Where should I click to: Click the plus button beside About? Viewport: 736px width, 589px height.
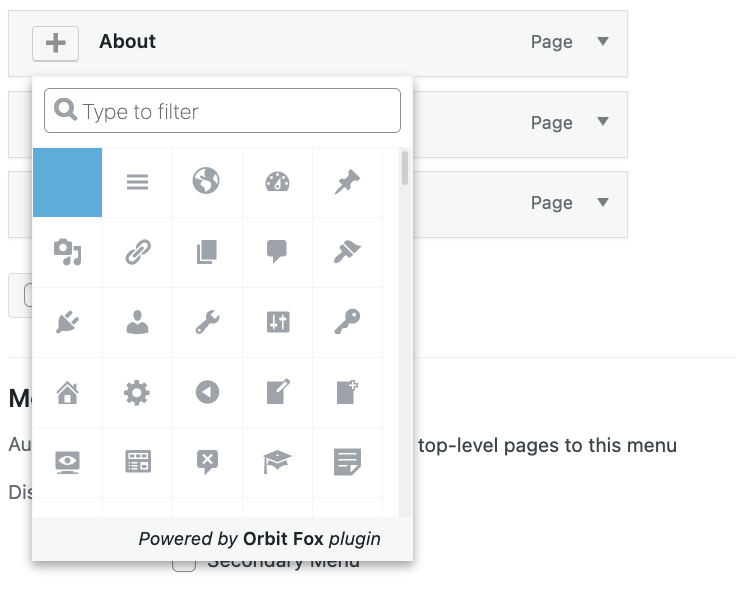[55, 43]
